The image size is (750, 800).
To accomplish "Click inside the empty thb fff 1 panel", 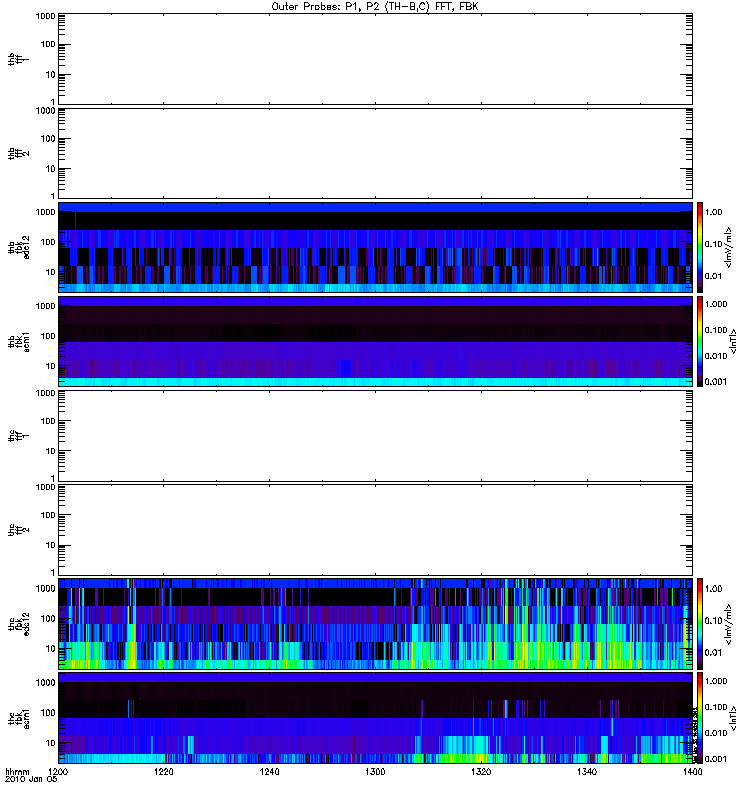I will tap(375, 59).
